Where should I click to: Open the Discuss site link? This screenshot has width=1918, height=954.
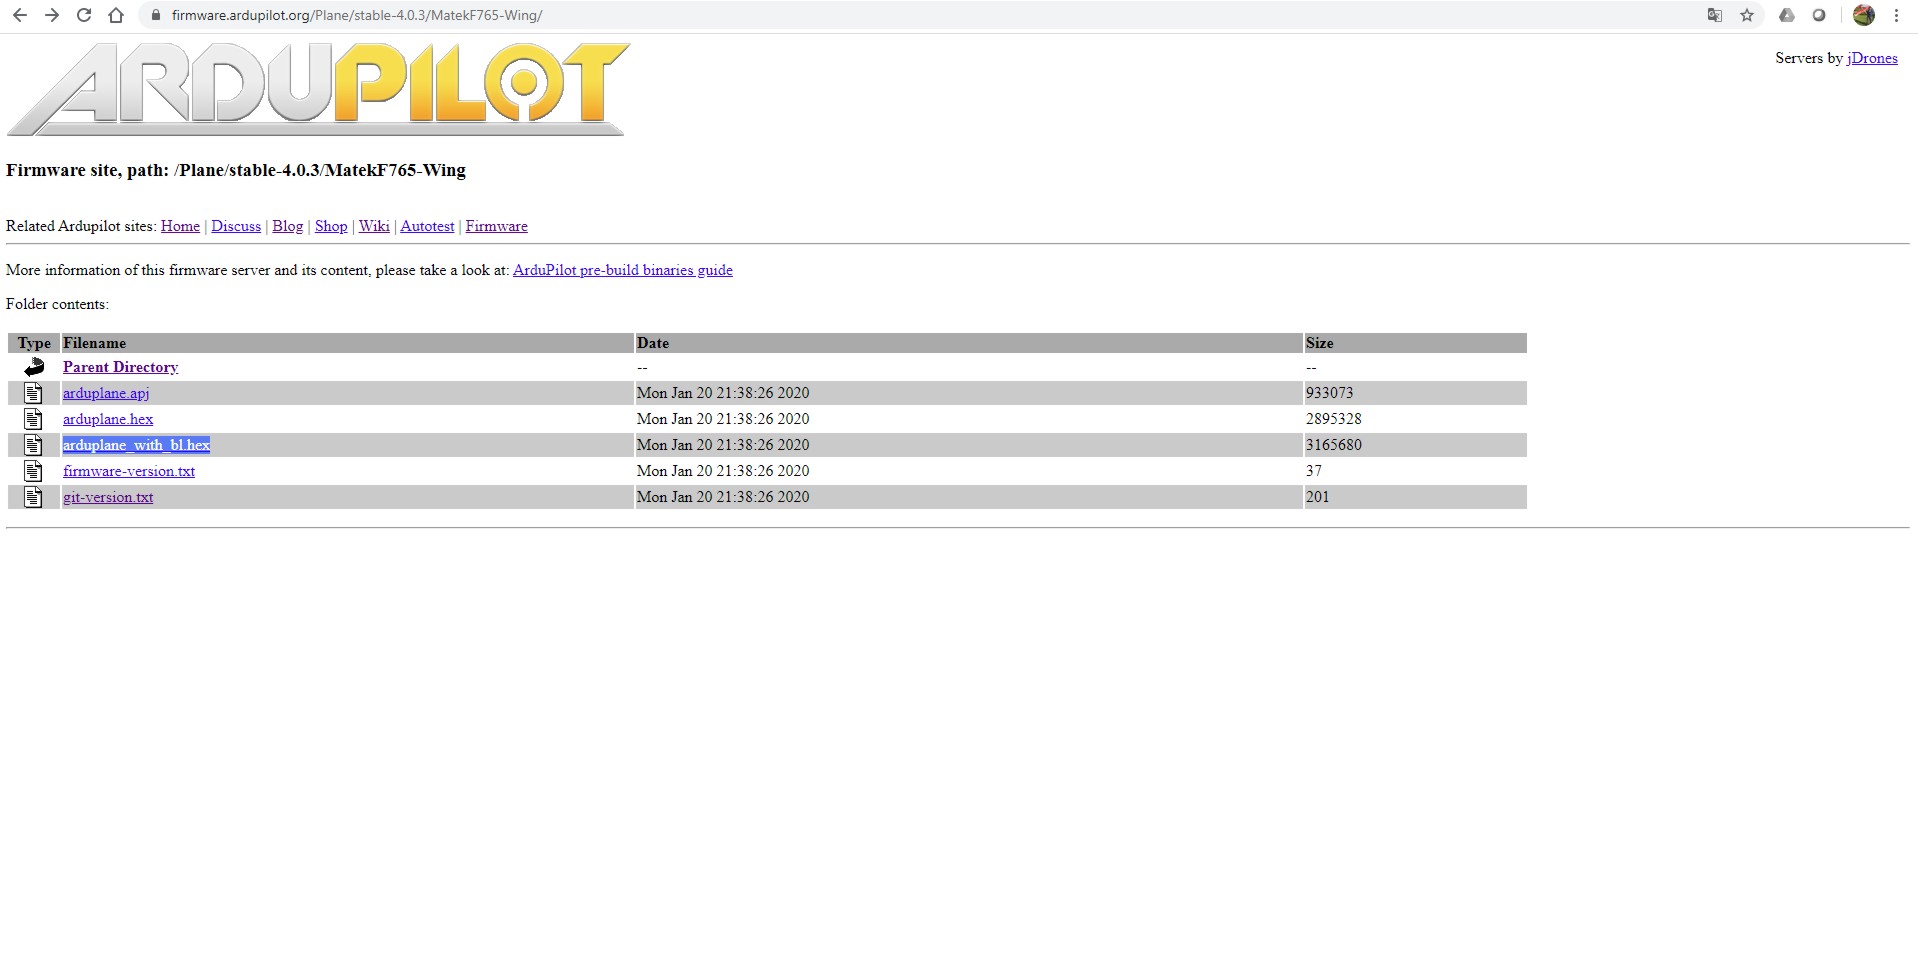(236, 226)
